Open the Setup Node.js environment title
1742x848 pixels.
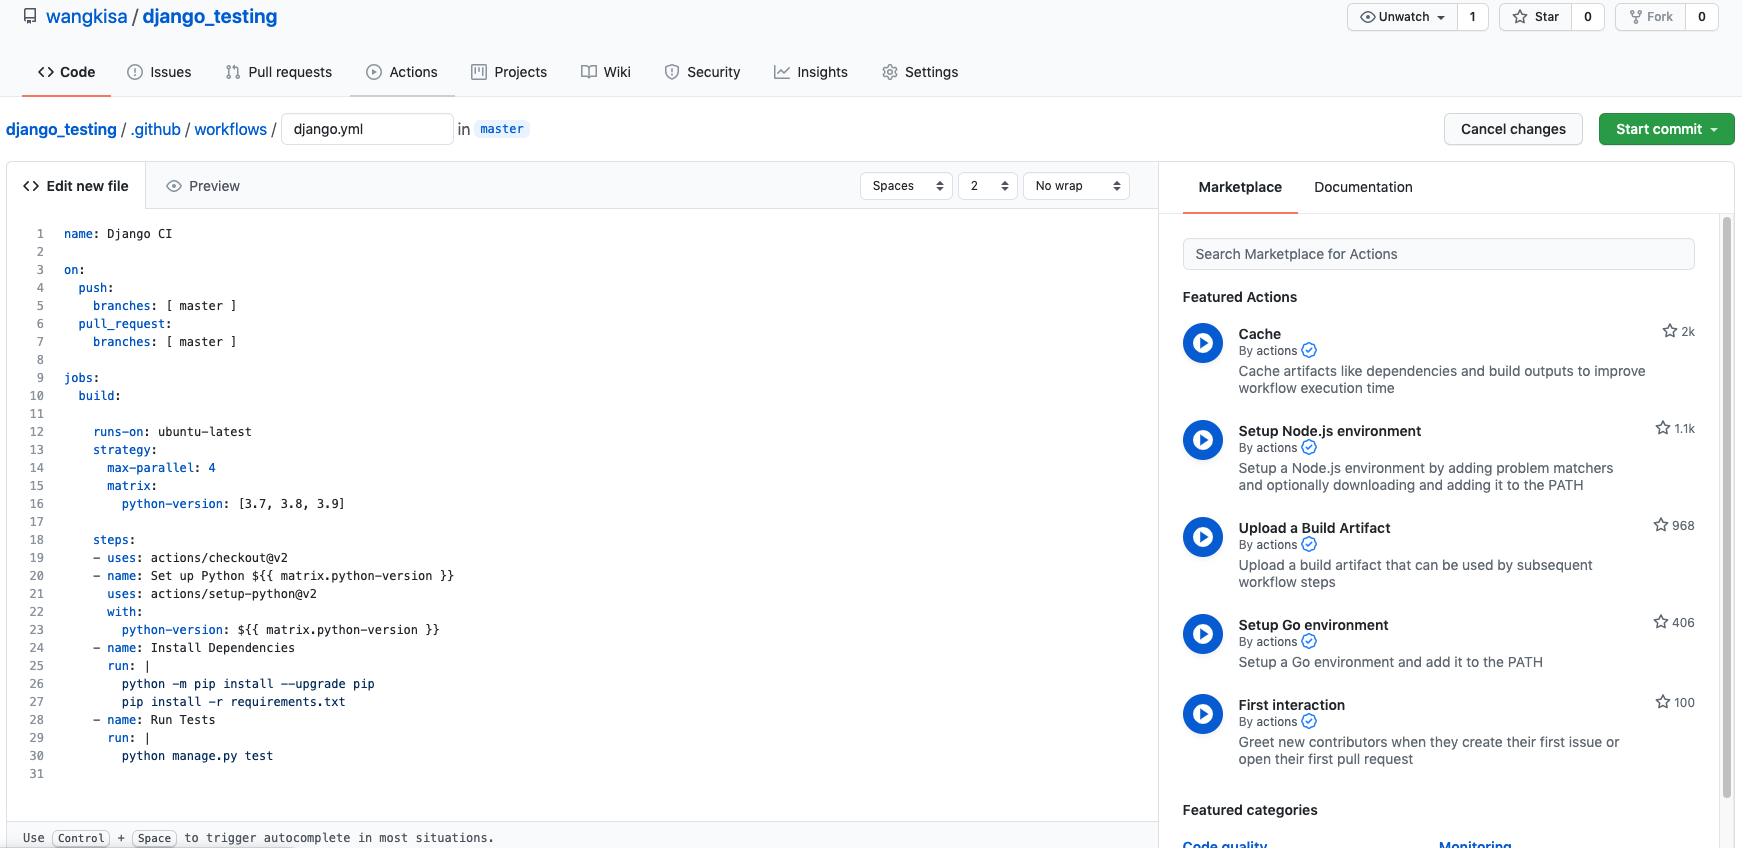(x=1329, y=431)
